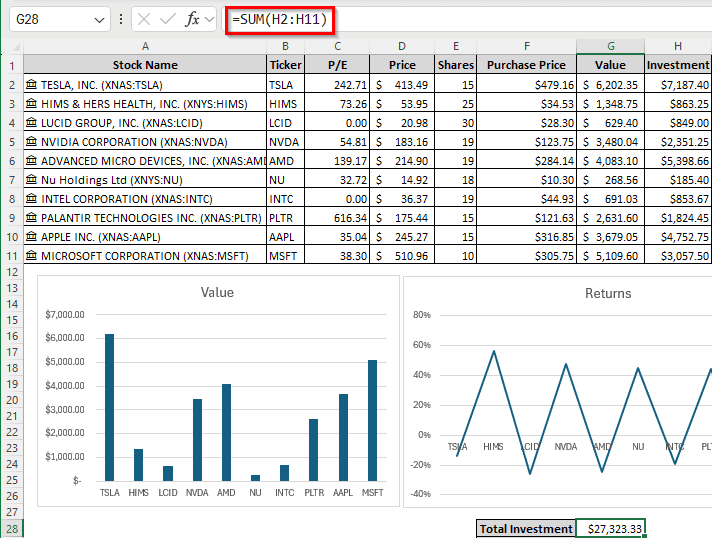Click the stock icon beside HIMS & HERS HEALTH
The image size is (712, 538).
click(x=31, y=104)
